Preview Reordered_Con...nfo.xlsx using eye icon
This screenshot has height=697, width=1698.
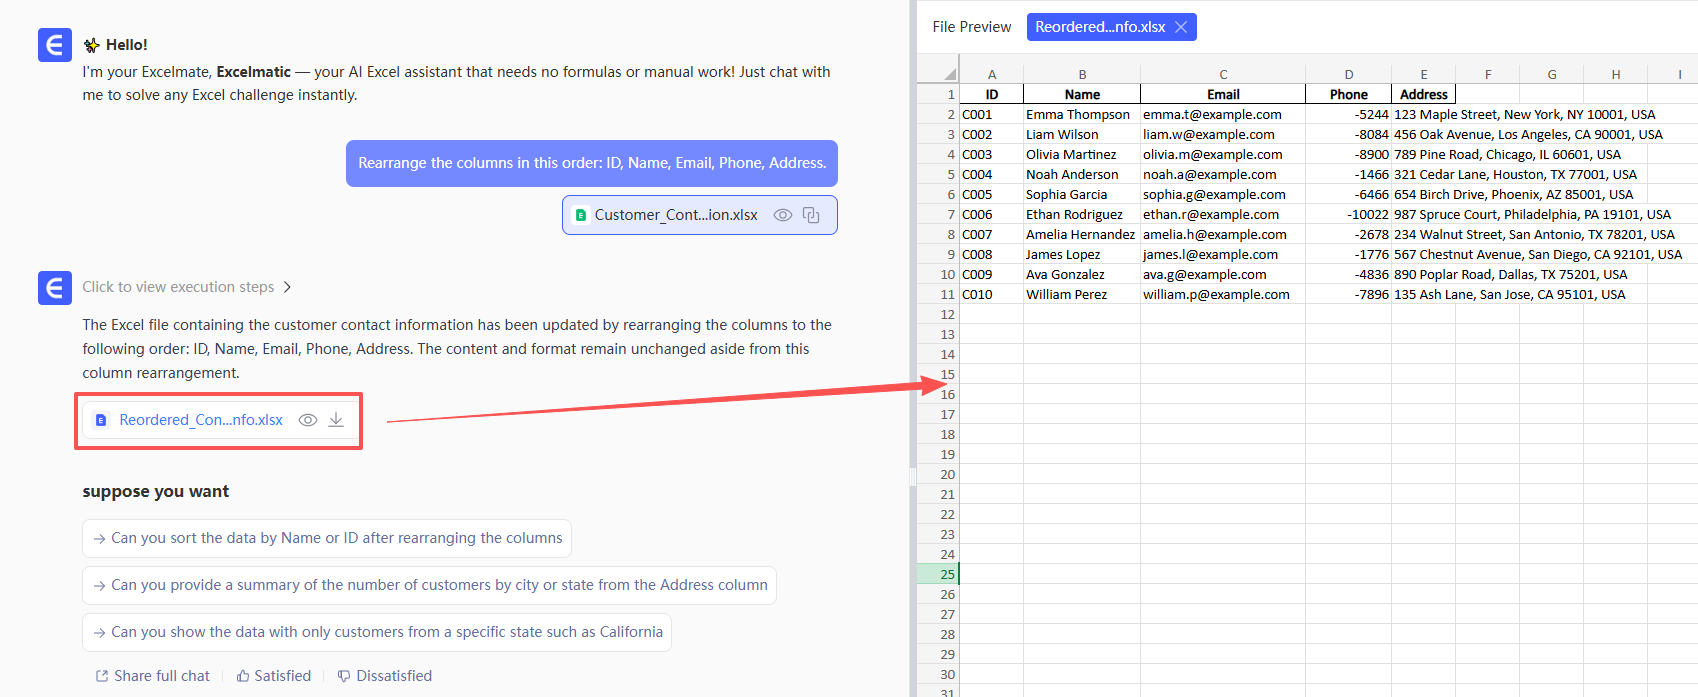coord(308,420)
